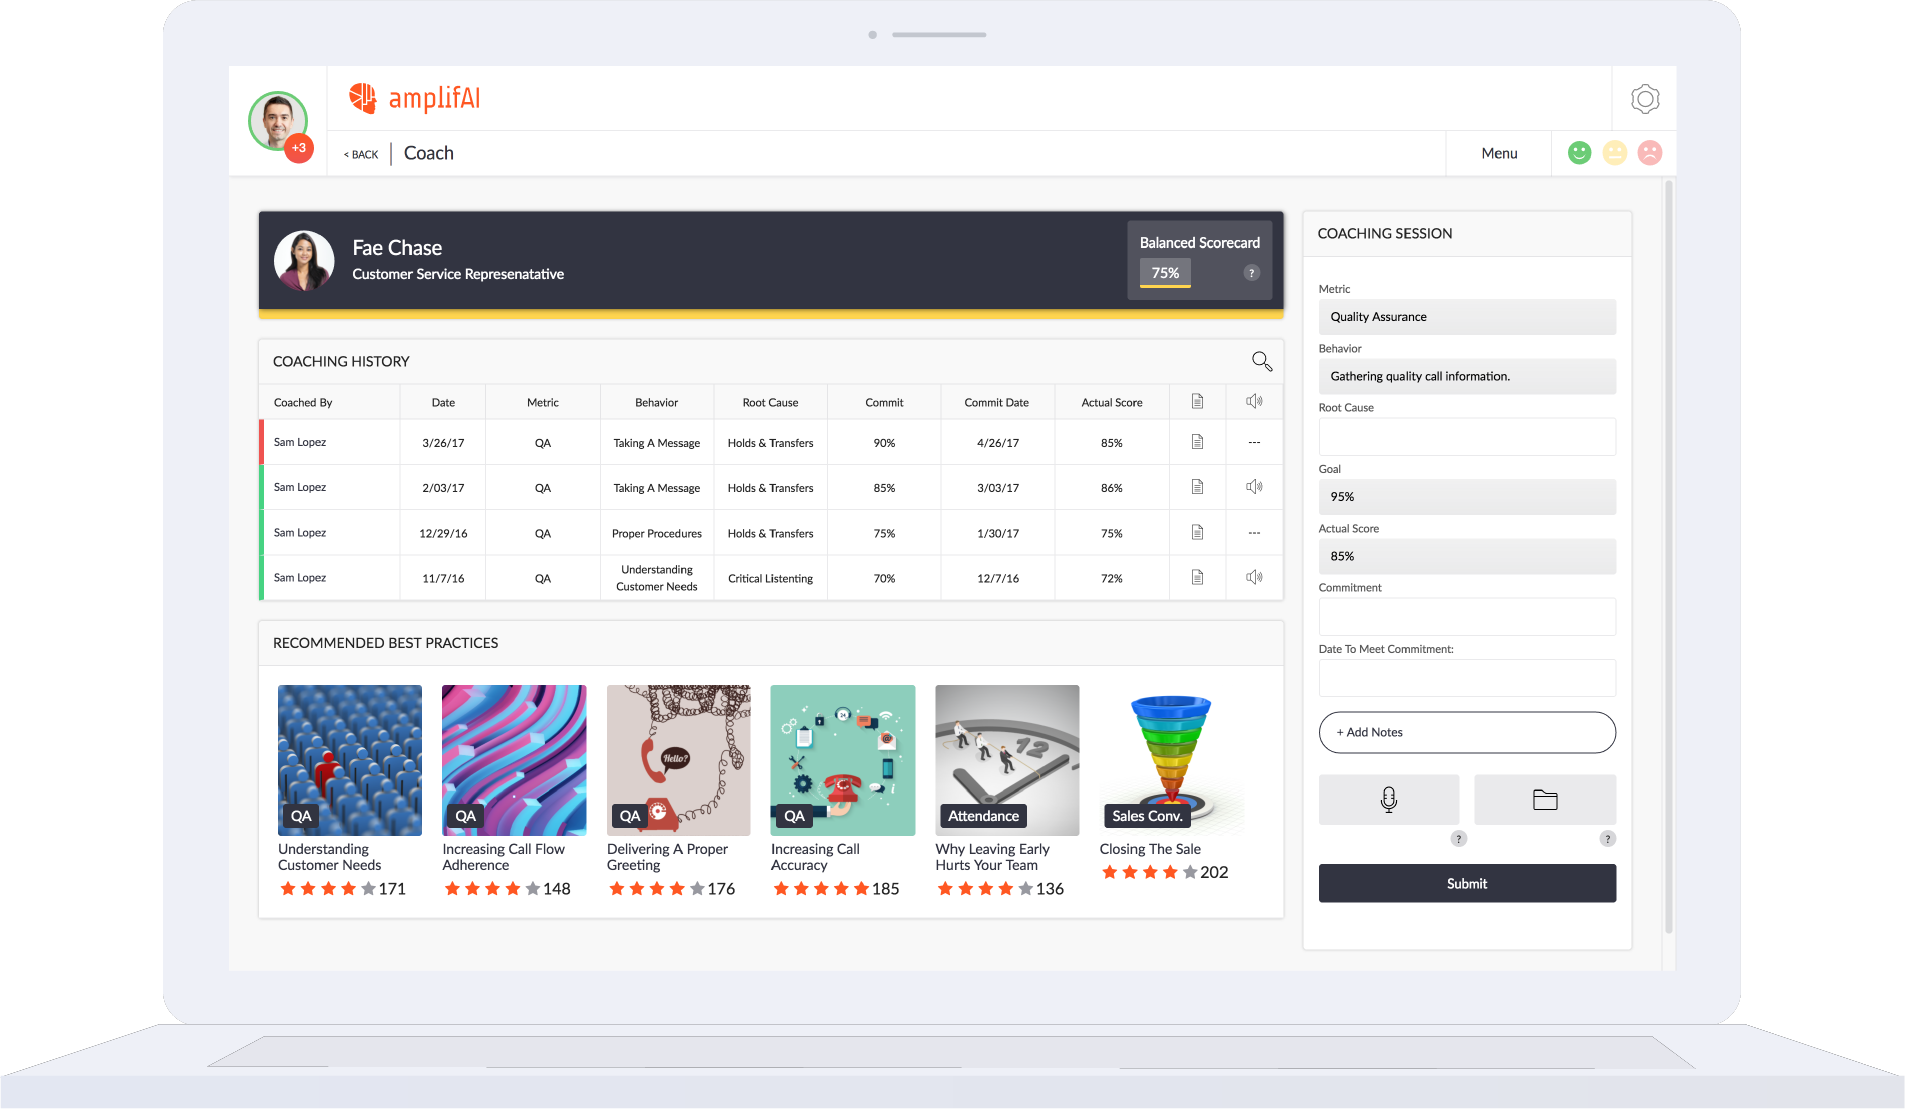This screenshot has height=1109, width=1905.
Task: Click the 86% actual score cell
Action: pyautogui.click(x=1112, y=488)
